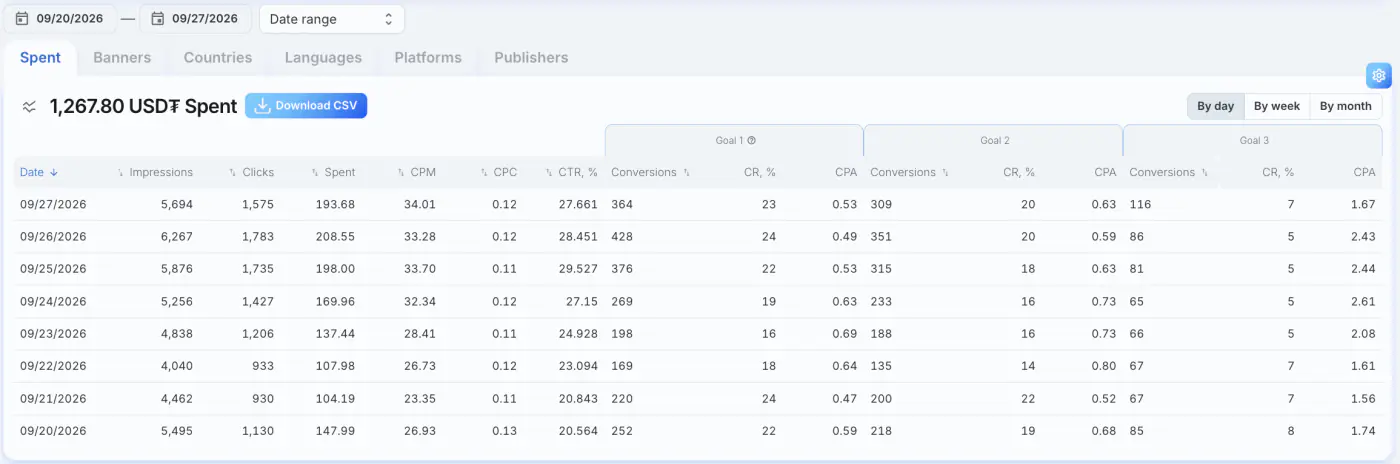Open the Spent tab
This screenshot has width=1400, height=464.
(41, 58)
